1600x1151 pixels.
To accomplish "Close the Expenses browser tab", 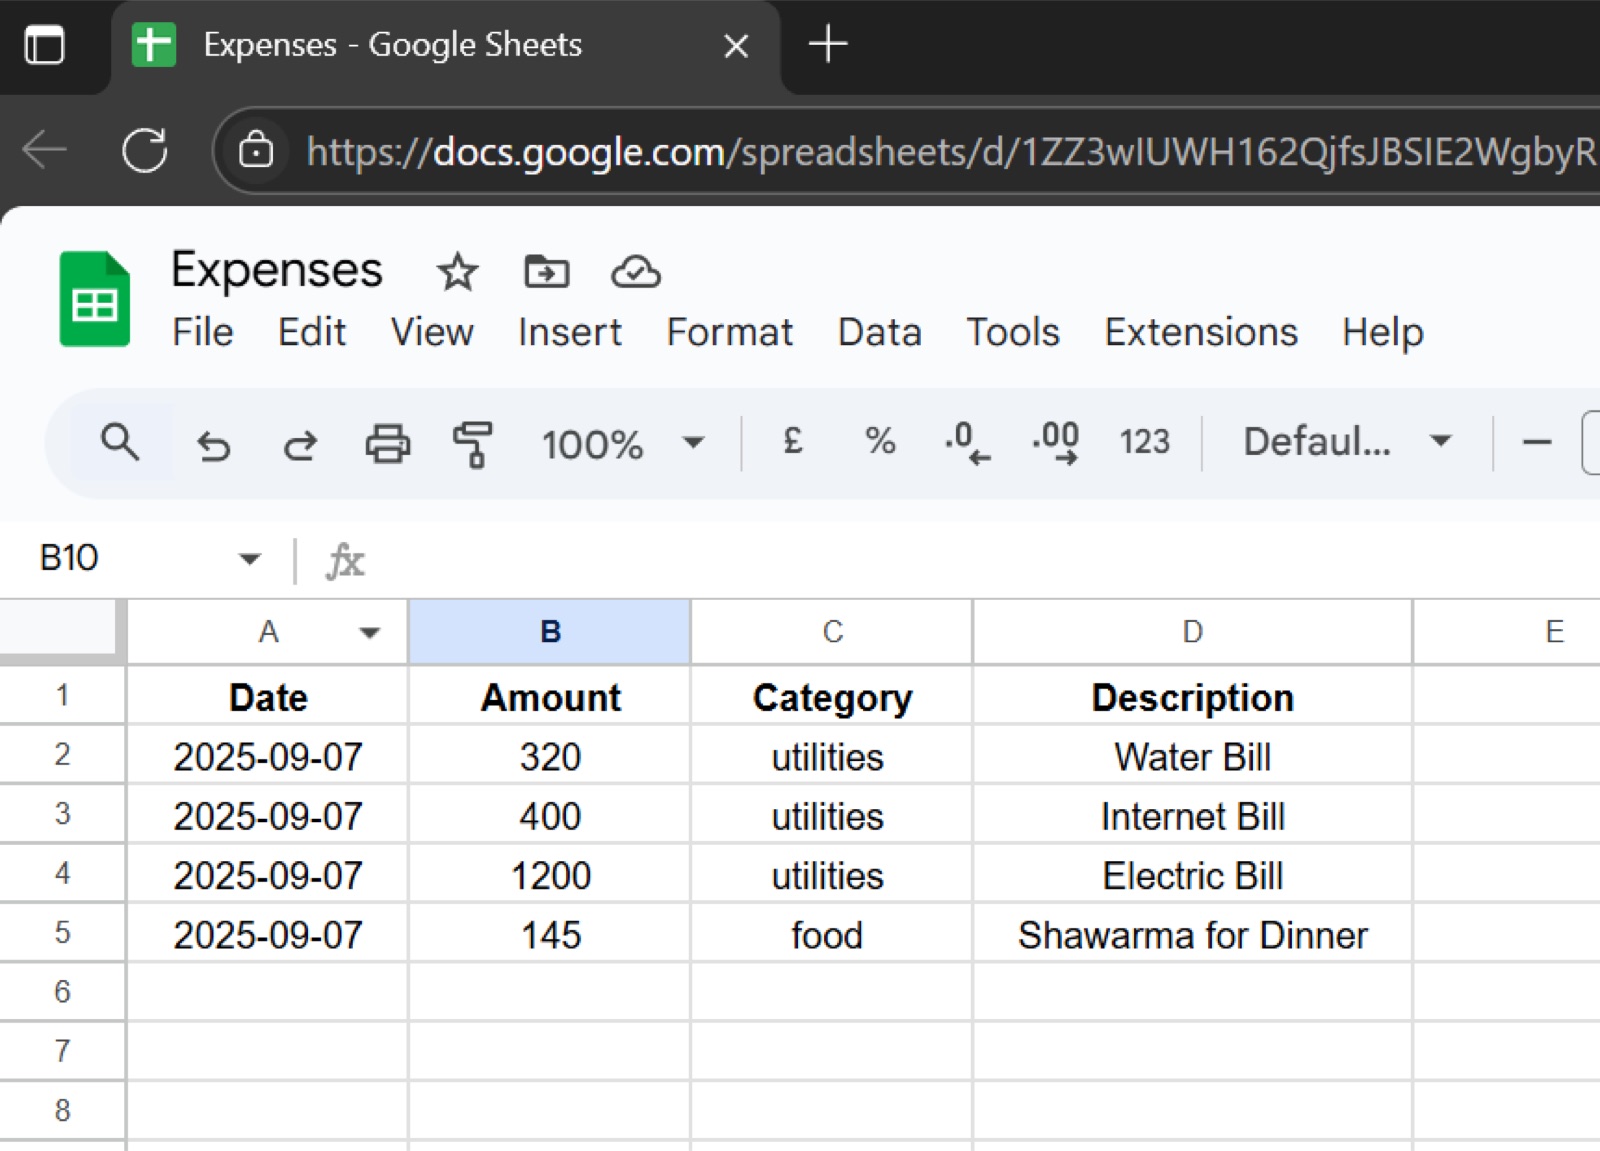I will 736,46.
